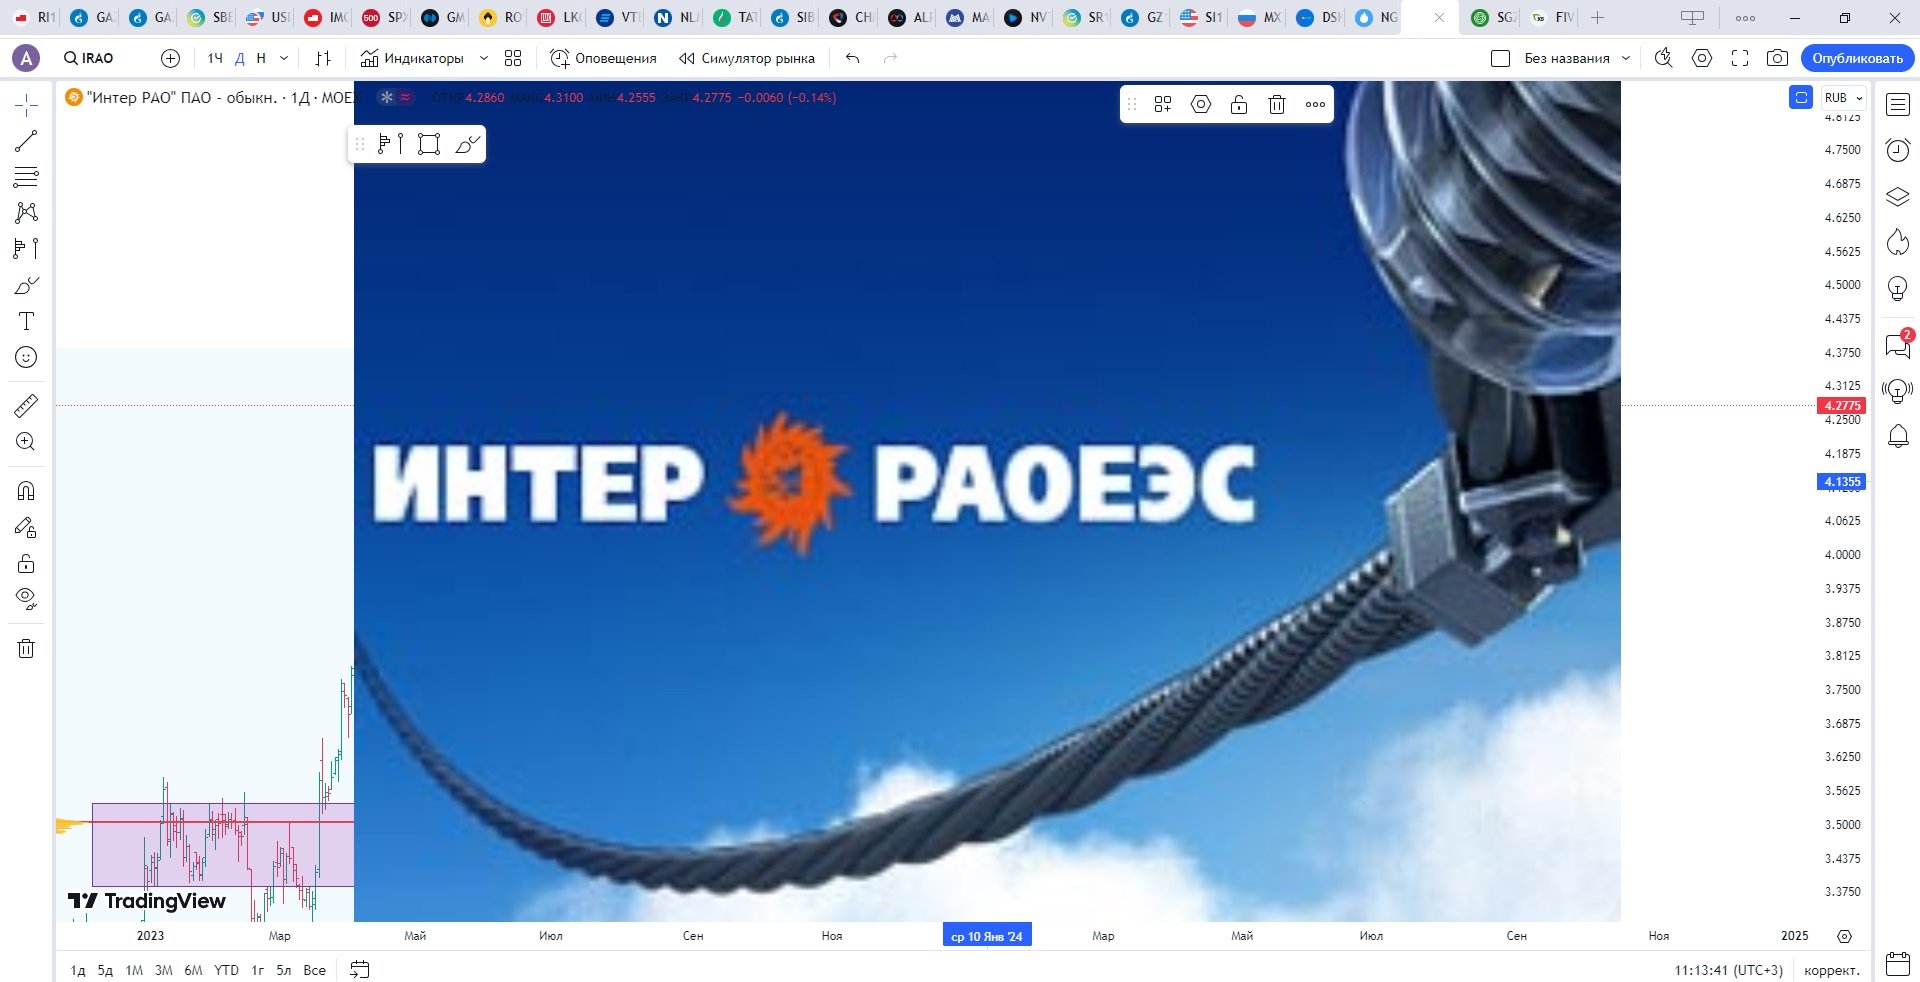Click the Опубликовать button
Viewport: 1920px width, 982px height.
coord(1857,58)
